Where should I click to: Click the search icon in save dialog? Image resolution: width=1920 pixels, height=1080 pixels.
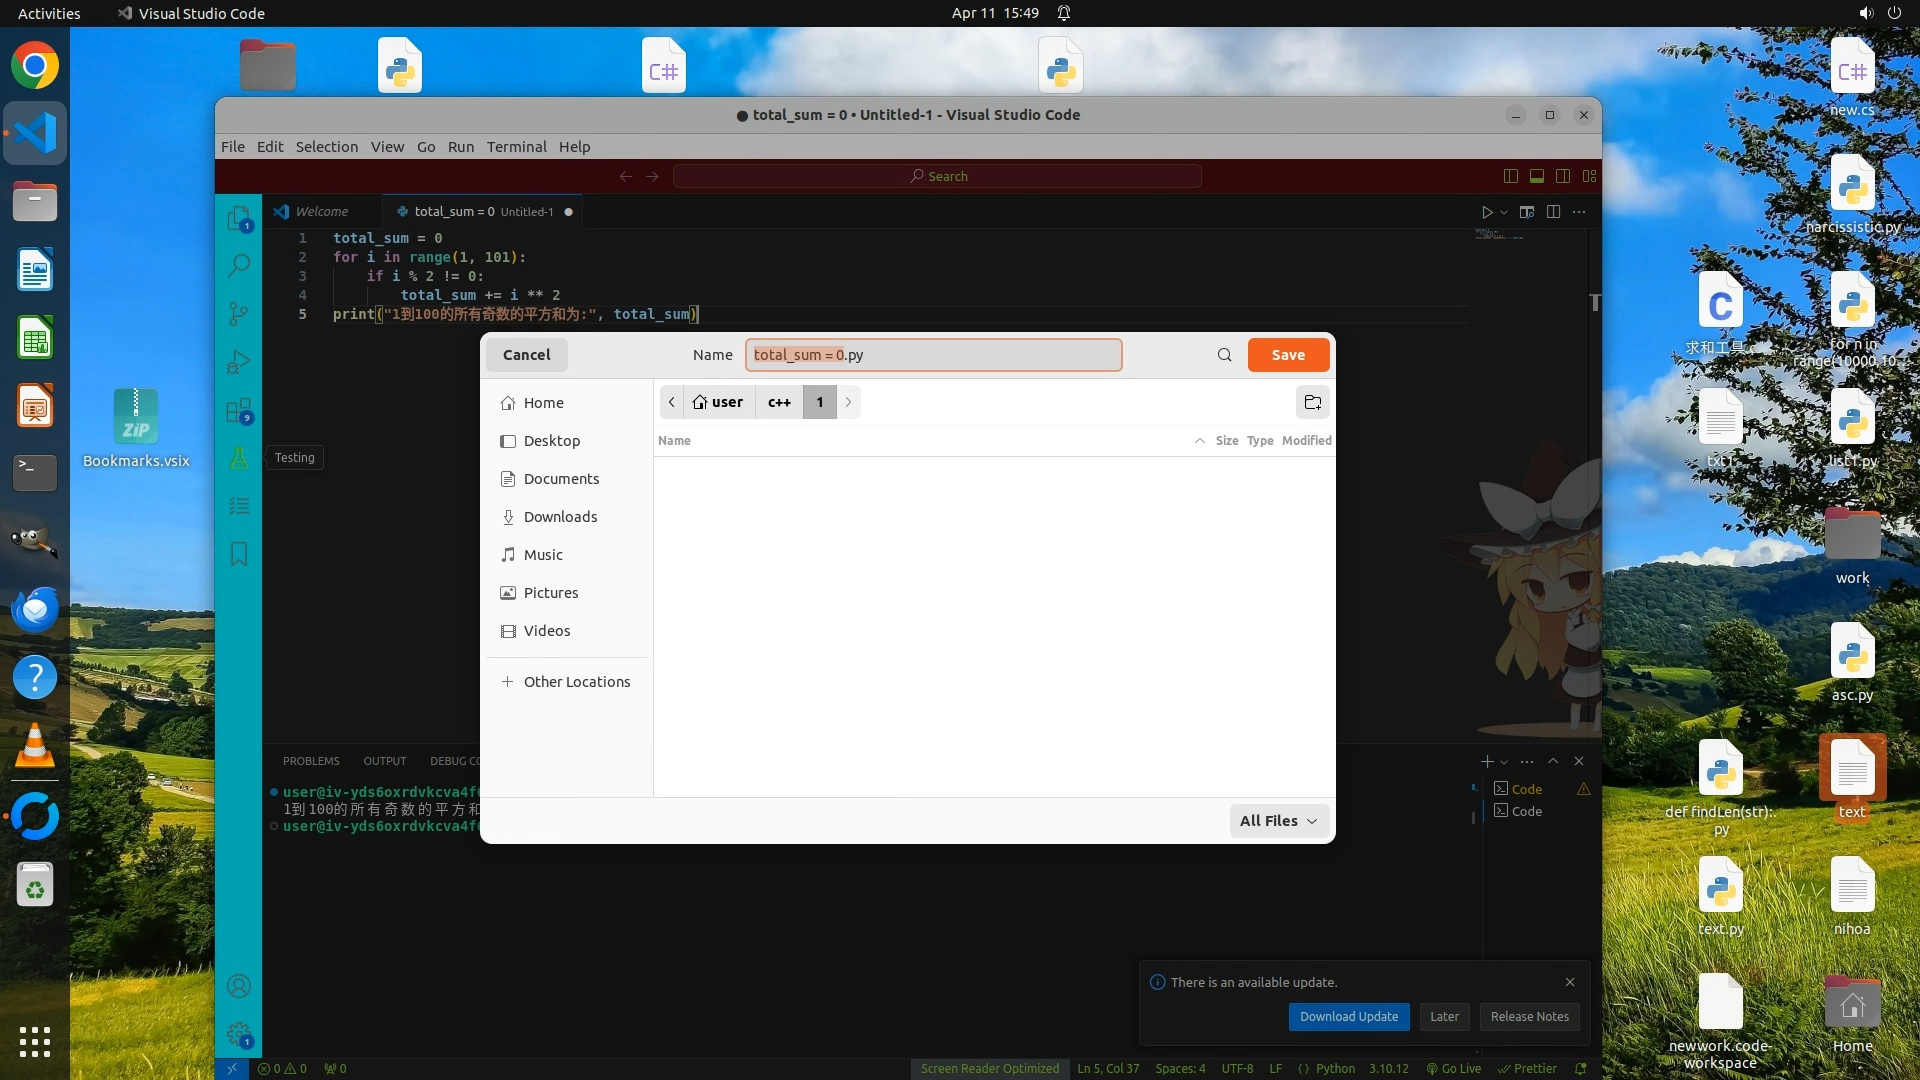1224,355
